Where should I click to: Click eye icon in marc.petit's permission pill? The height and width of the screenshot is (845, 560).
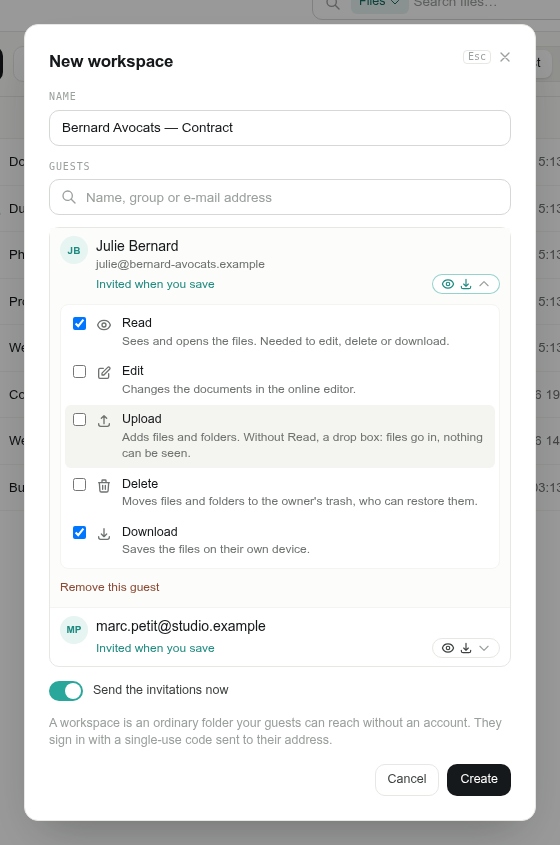tap(448, 648)
